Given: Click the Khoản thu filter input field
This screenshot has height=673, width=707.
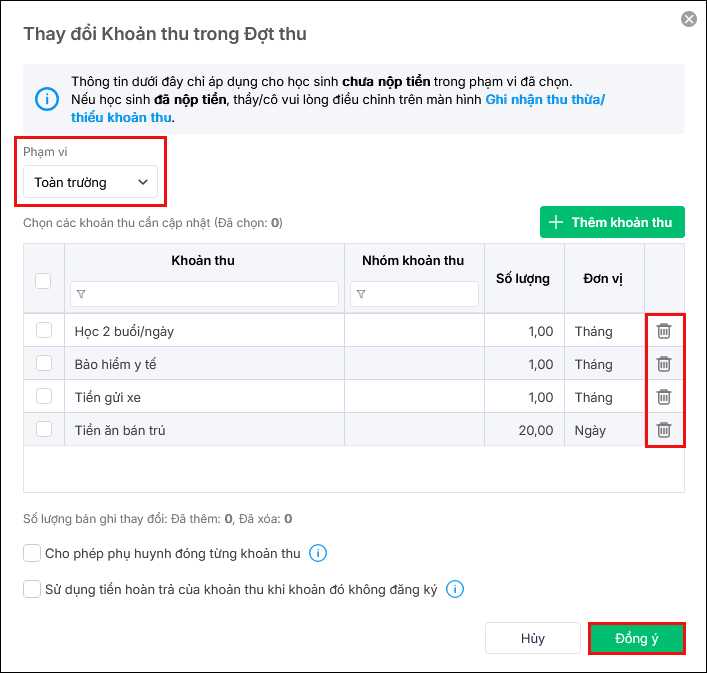Looking at the screenshot, I should [210, 294].
